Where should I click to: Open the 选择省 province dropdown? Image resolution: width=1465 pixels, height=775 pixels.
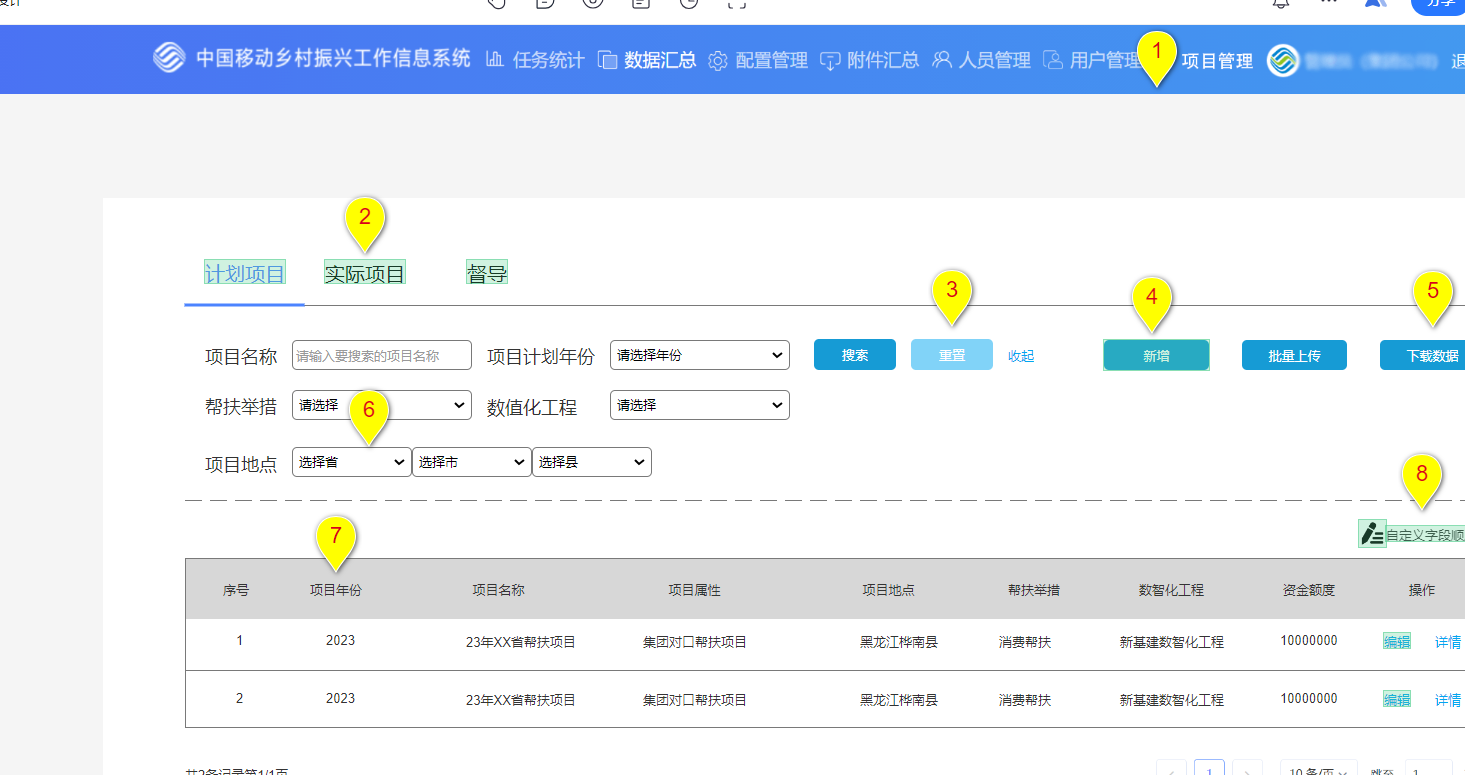[351, 462]
